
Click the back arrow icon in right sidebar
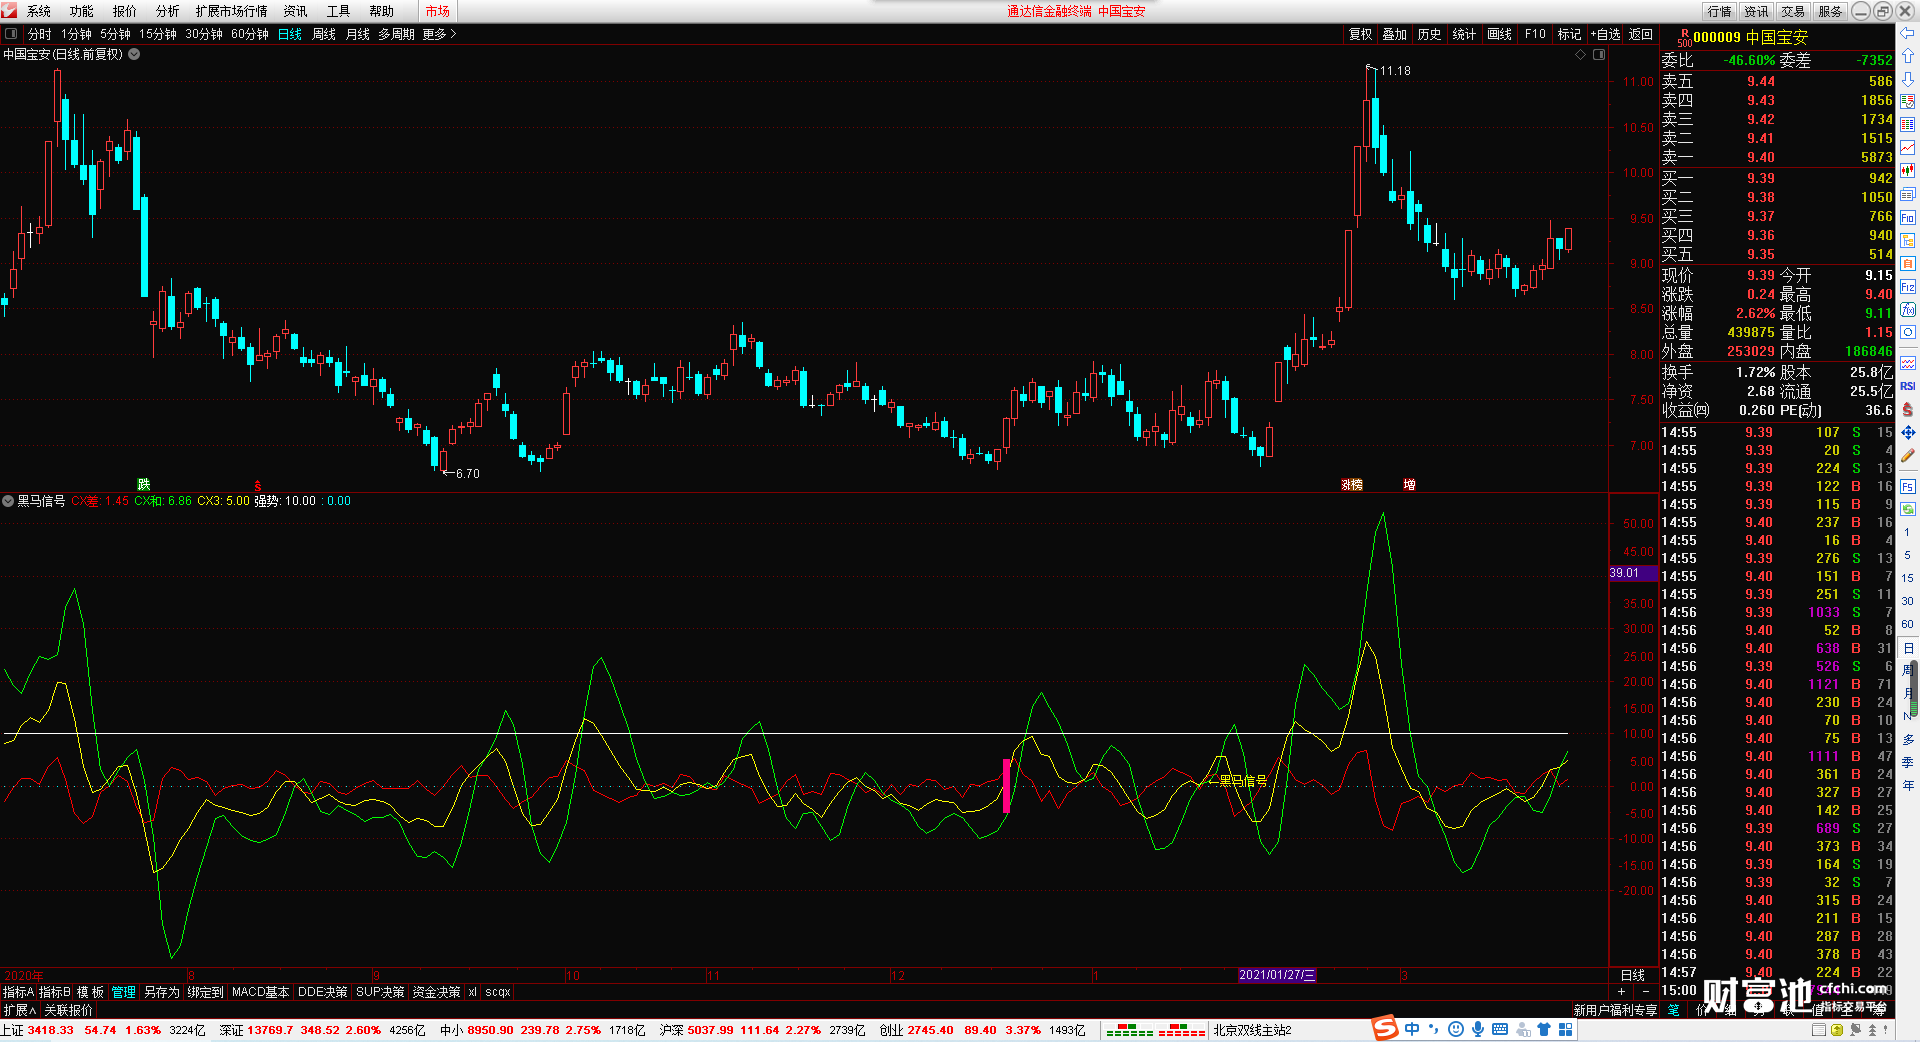click(x=1908, y=33)
